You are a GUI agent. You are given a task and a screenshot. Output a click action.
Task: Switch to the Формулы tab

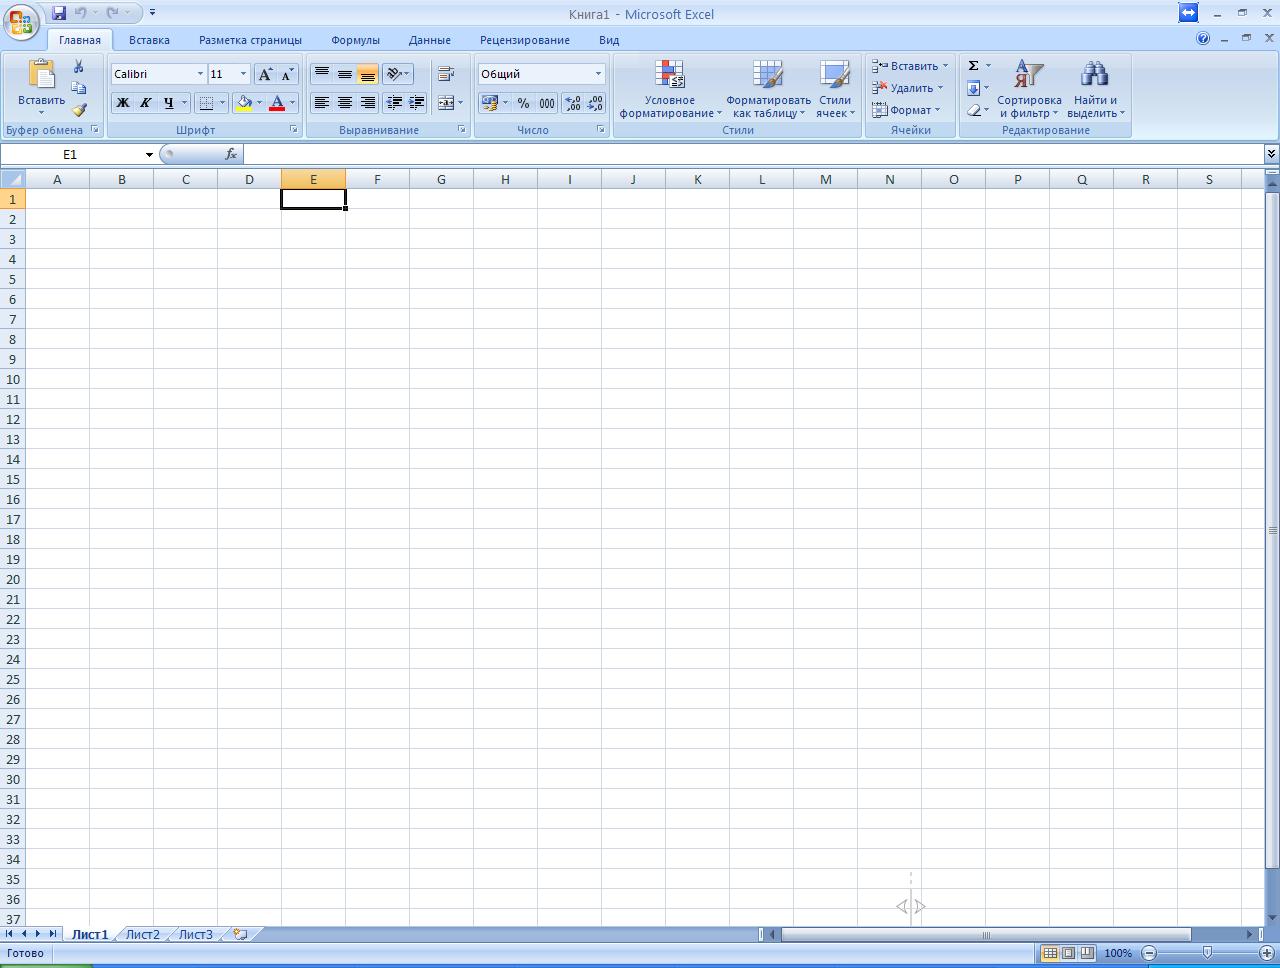coord(355,40)
